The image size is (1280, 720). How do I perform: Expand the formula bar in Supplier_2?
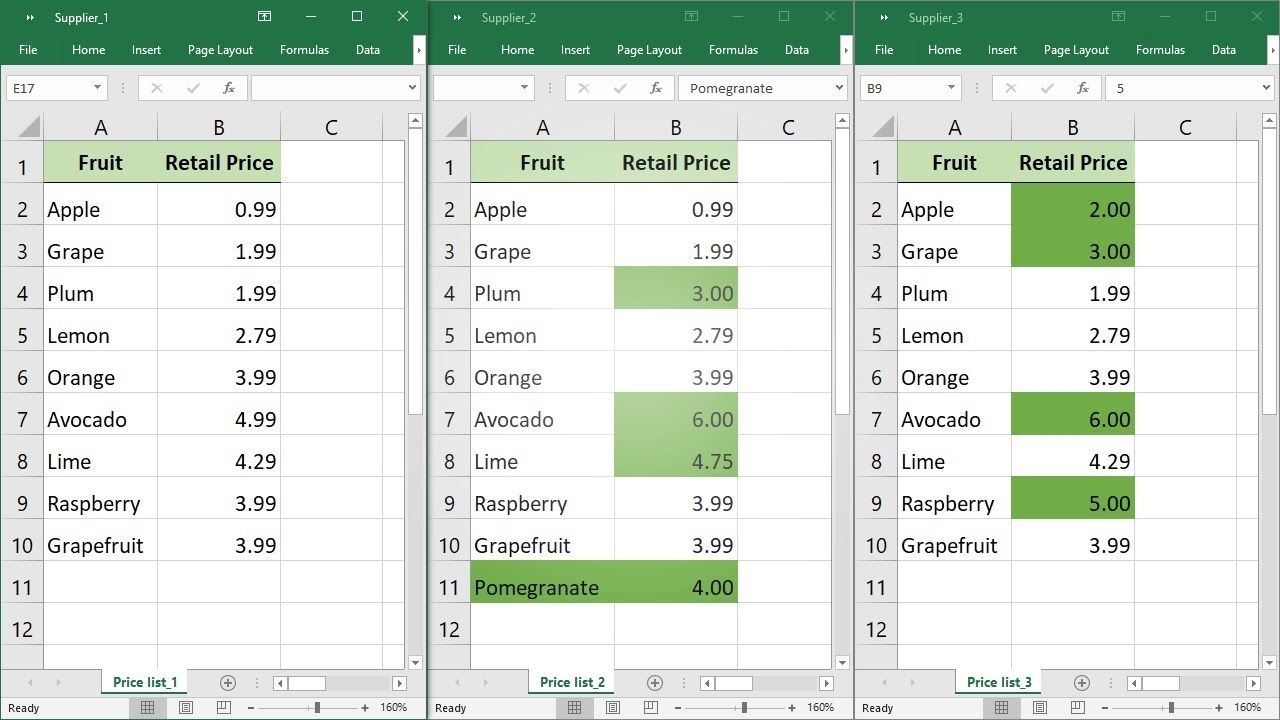839,88
